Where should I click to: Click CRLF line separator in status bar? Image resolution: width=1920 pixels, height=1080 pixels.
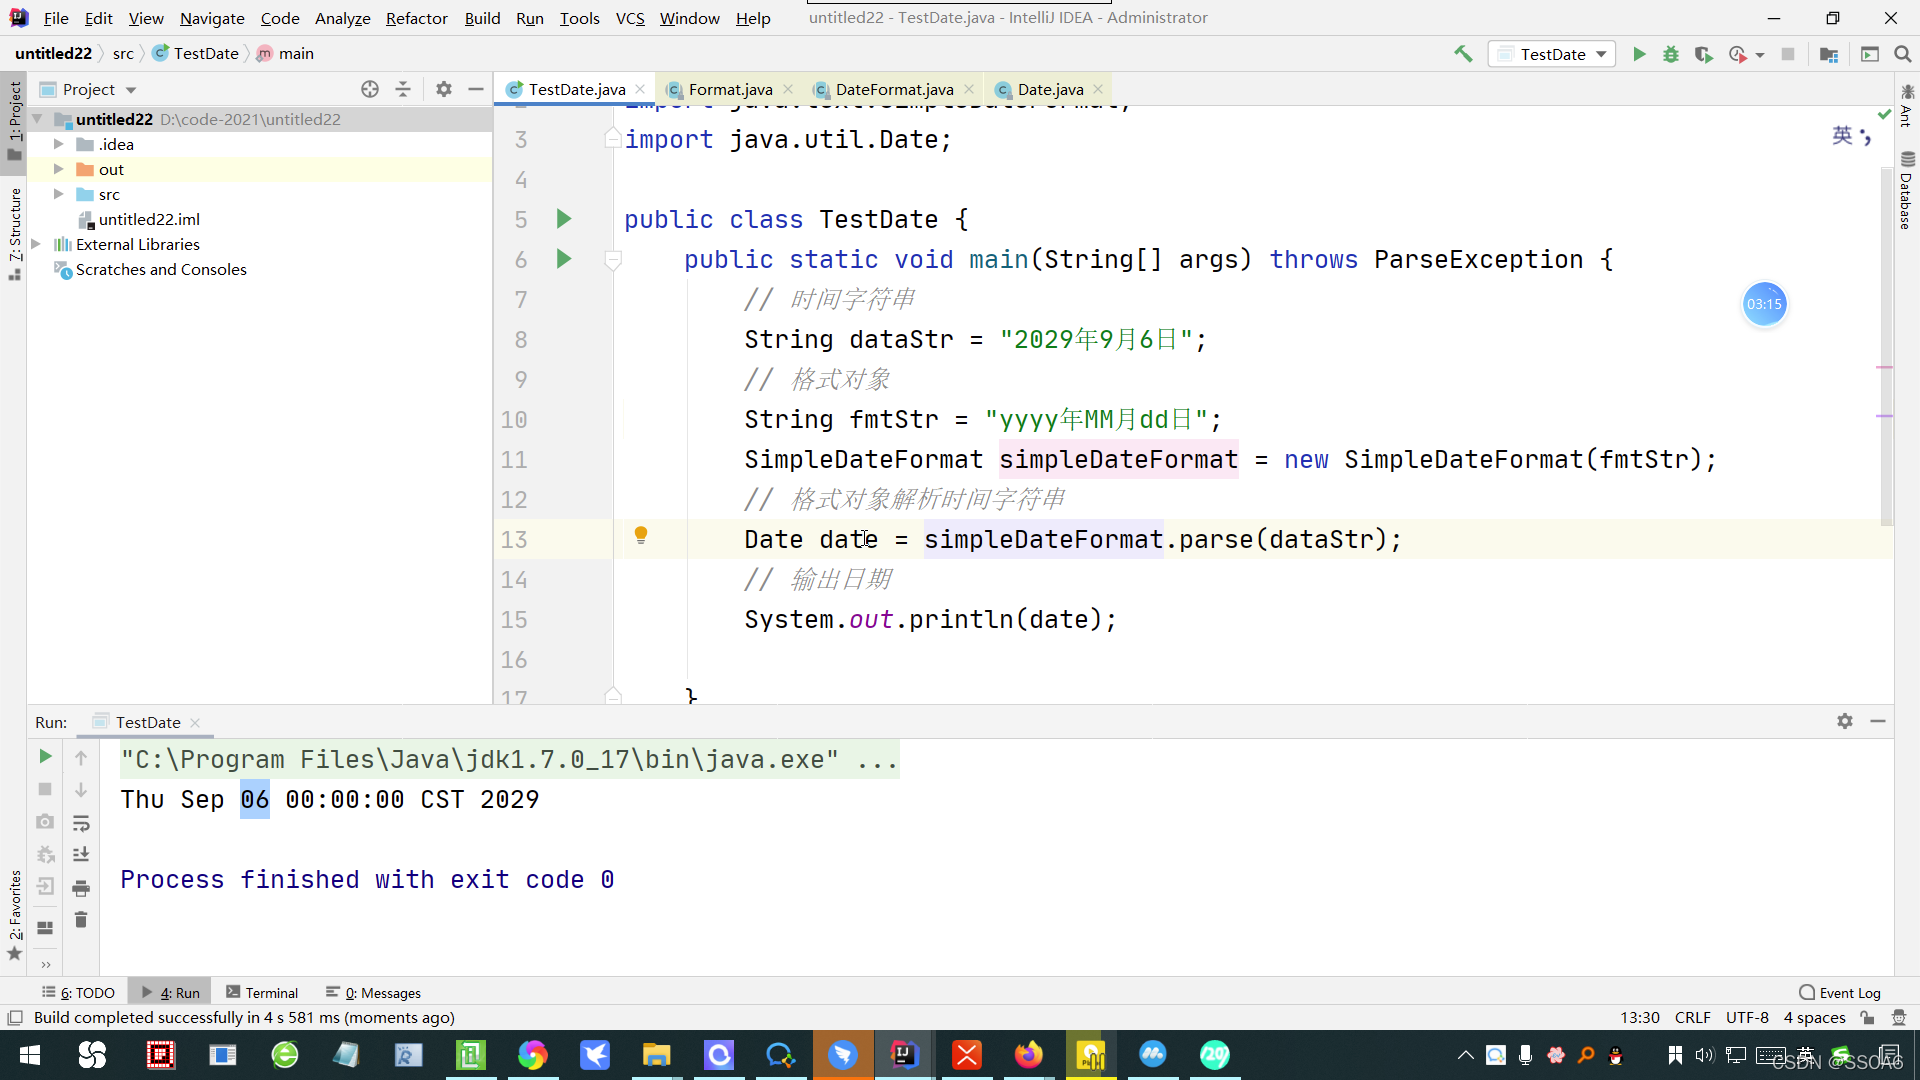(x=1692, y=1018)
